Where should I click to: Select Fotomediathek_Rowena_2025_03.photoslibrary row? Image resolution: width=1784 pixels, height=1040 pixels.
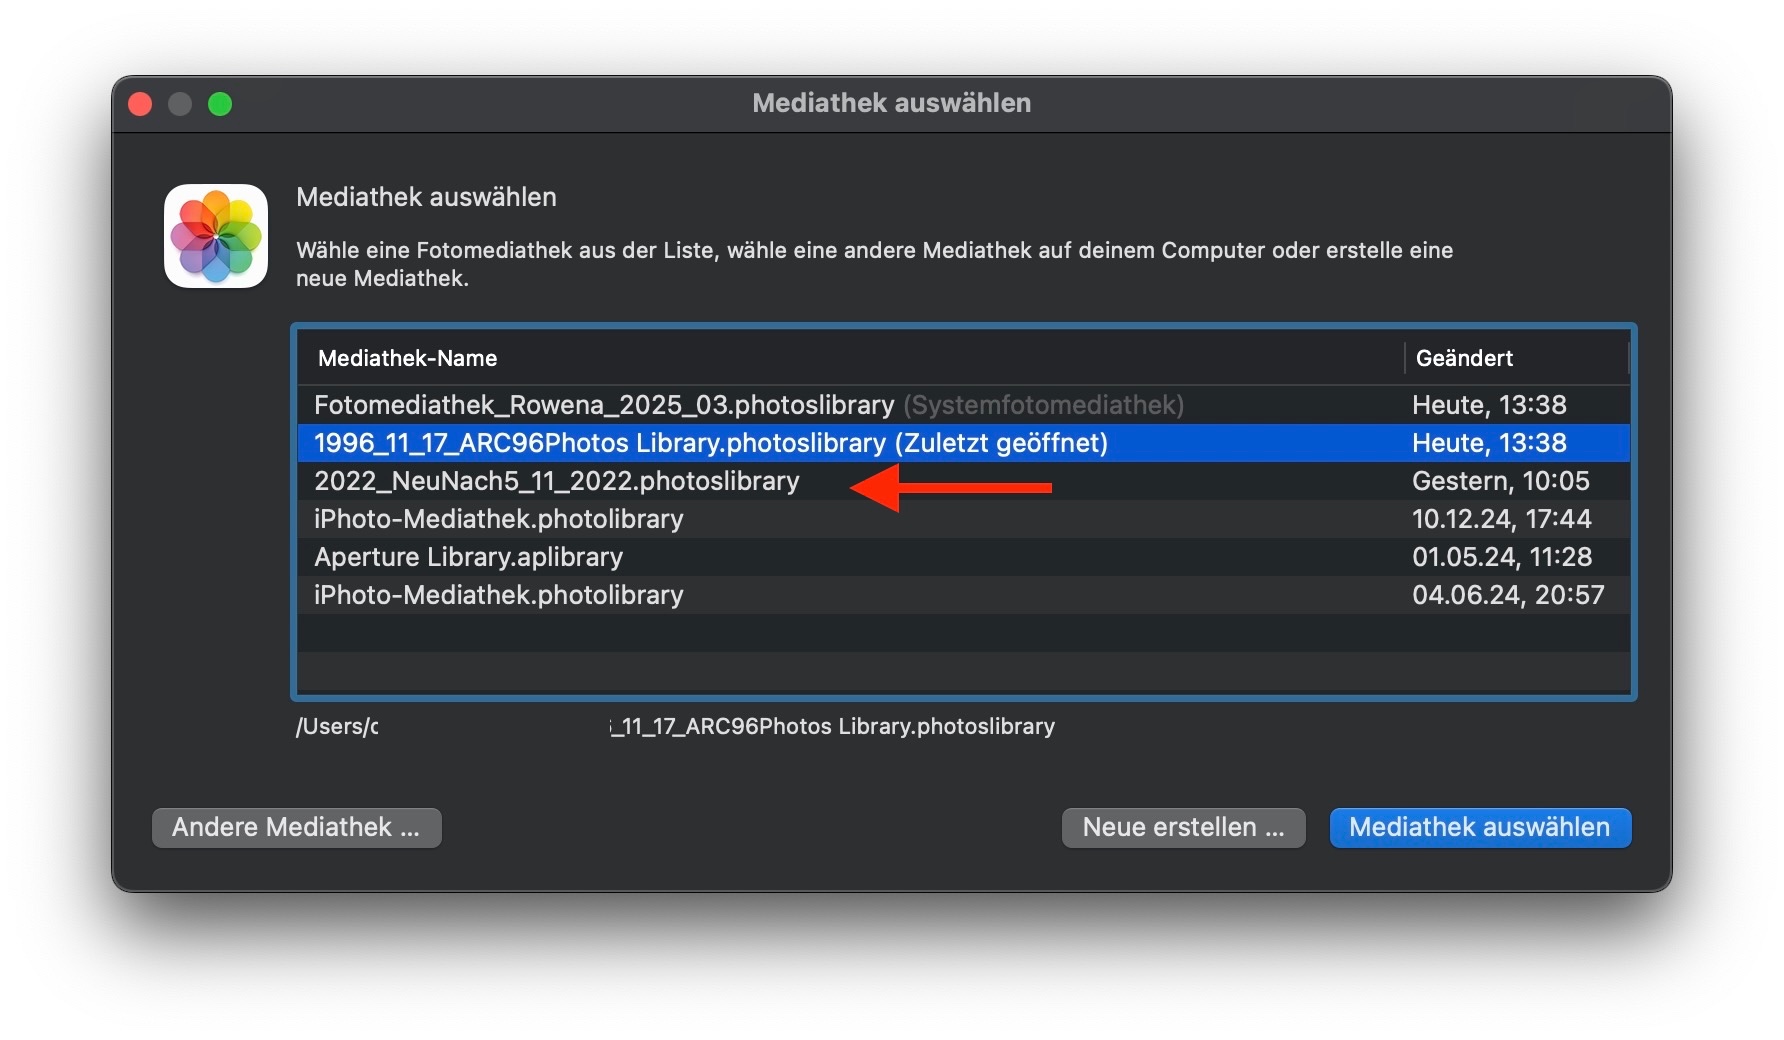(603, 405)
